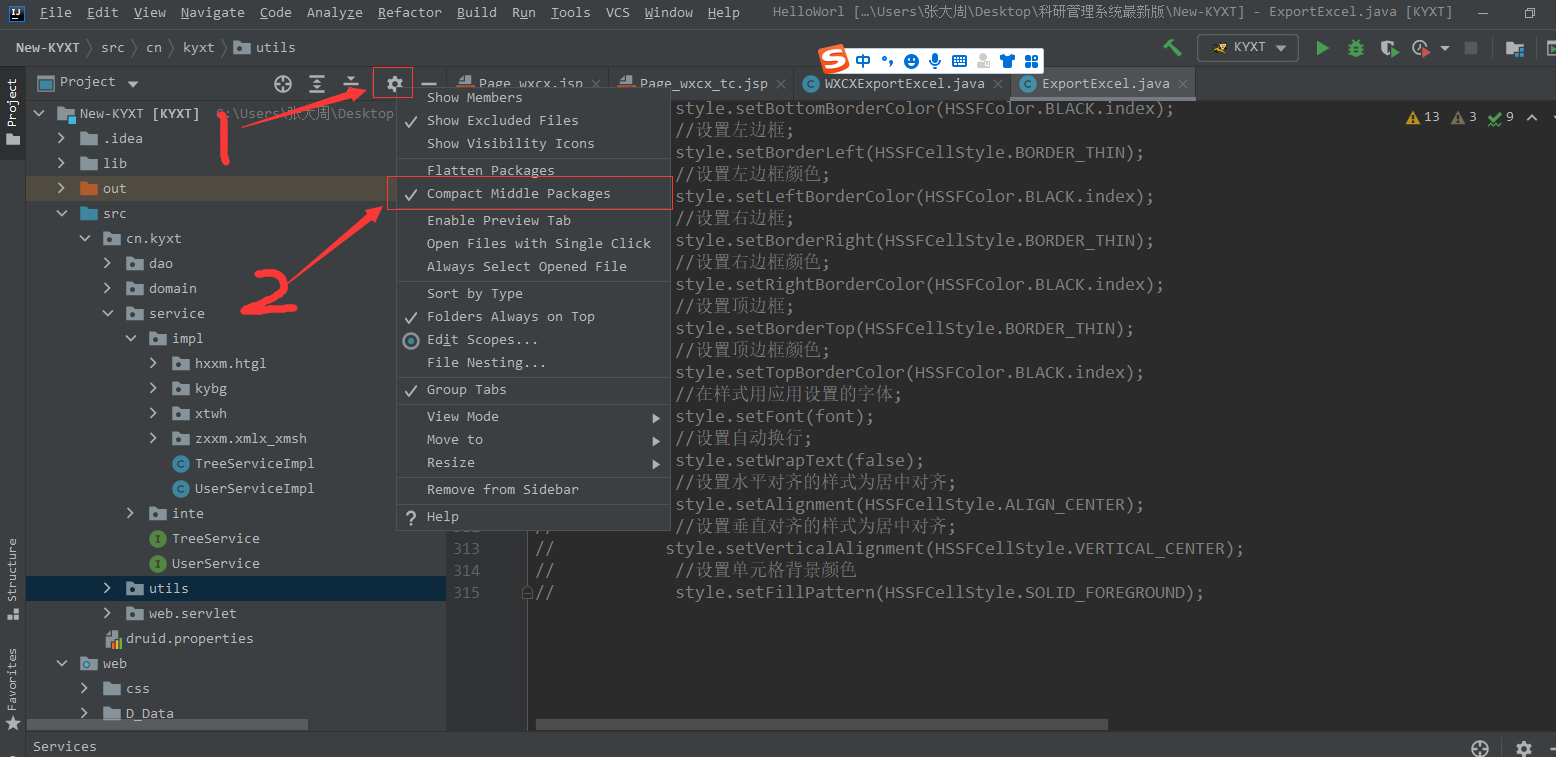Click the Sogou input method S icon
The height and width of the screenshot is (757, 1556).
pos(833,61)
